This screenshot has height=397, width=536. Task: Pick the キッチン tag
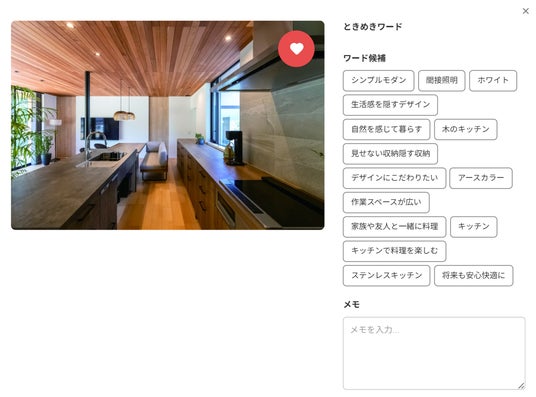click(473, 226)
